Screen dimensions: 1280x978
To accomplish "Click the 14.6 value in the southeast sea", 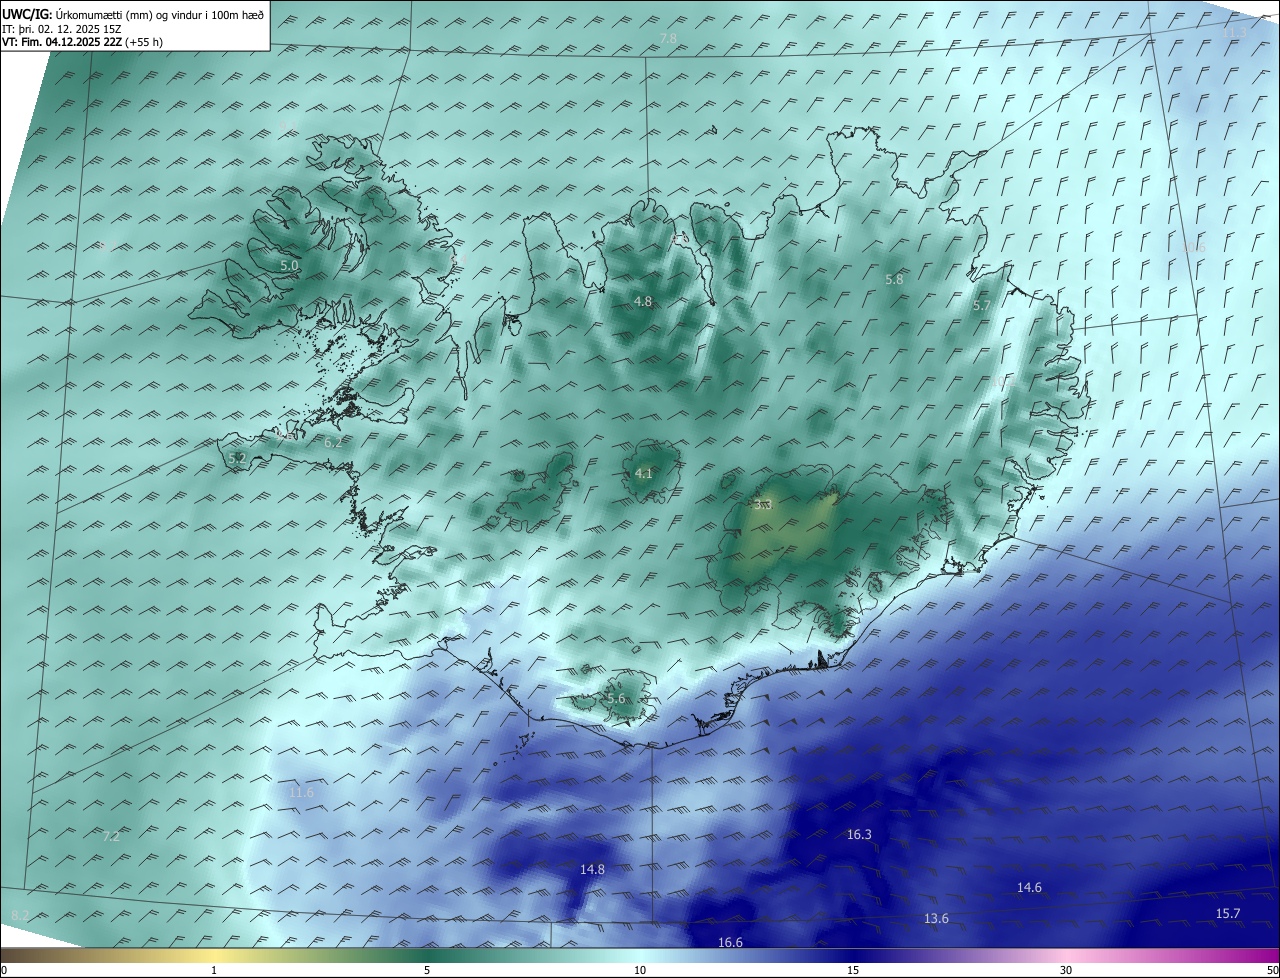I will (x=1029, y=888).
